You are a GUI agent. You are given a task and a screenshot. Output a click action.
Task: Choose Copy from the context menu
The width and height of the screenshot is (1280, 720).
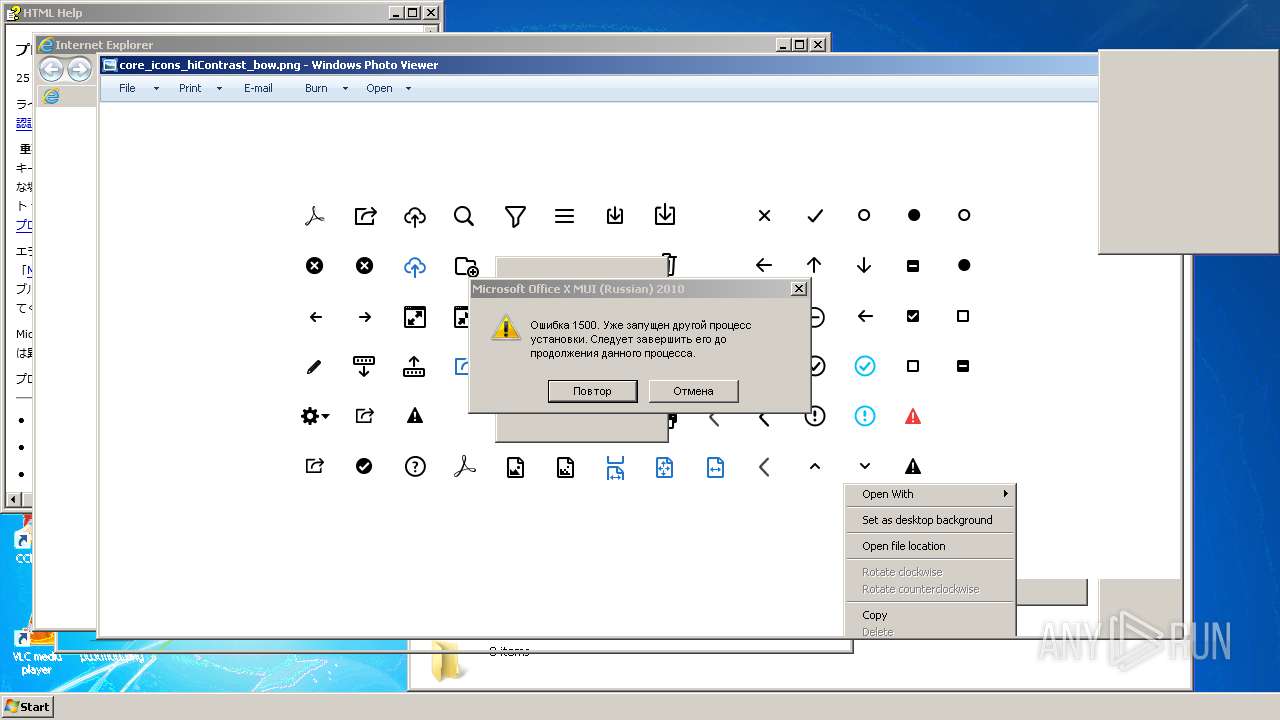(x=930, y=615)
